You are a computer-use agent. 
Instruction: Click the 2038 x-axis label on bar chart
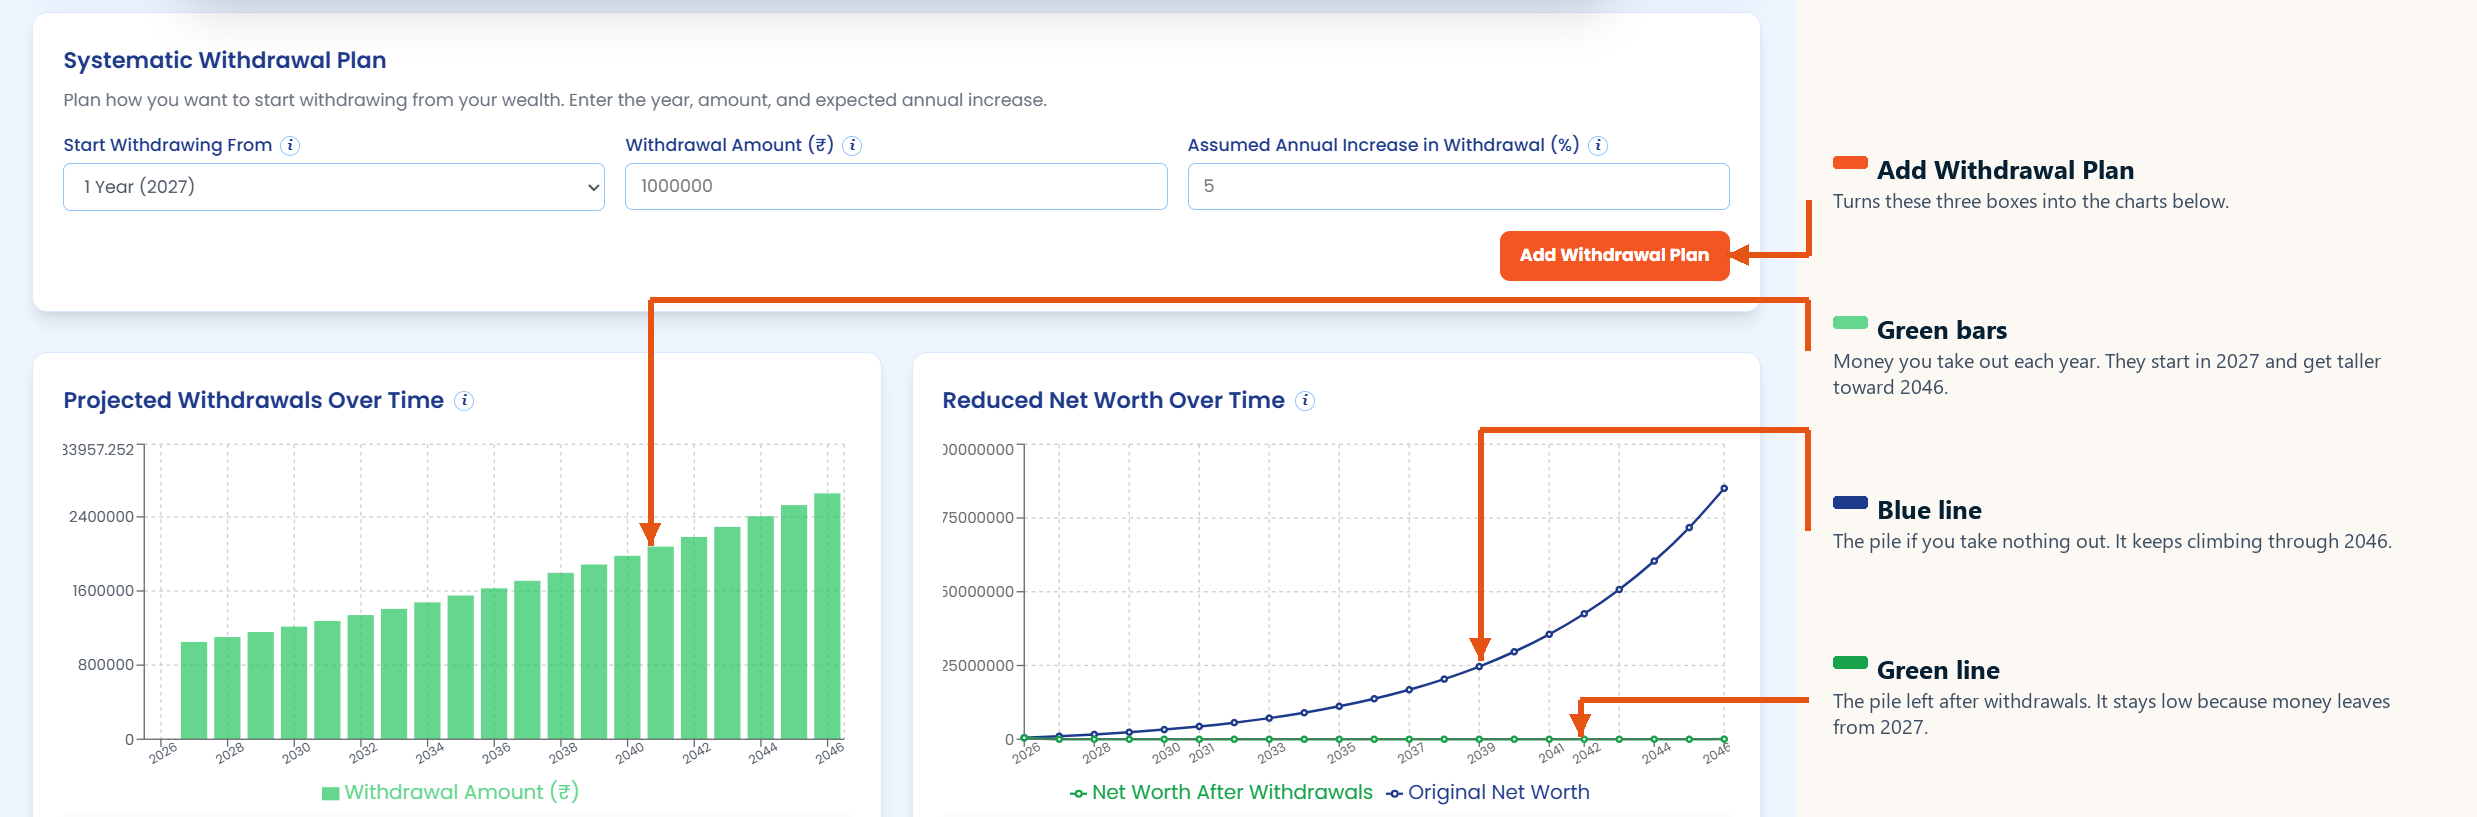[x=563, y=753]
